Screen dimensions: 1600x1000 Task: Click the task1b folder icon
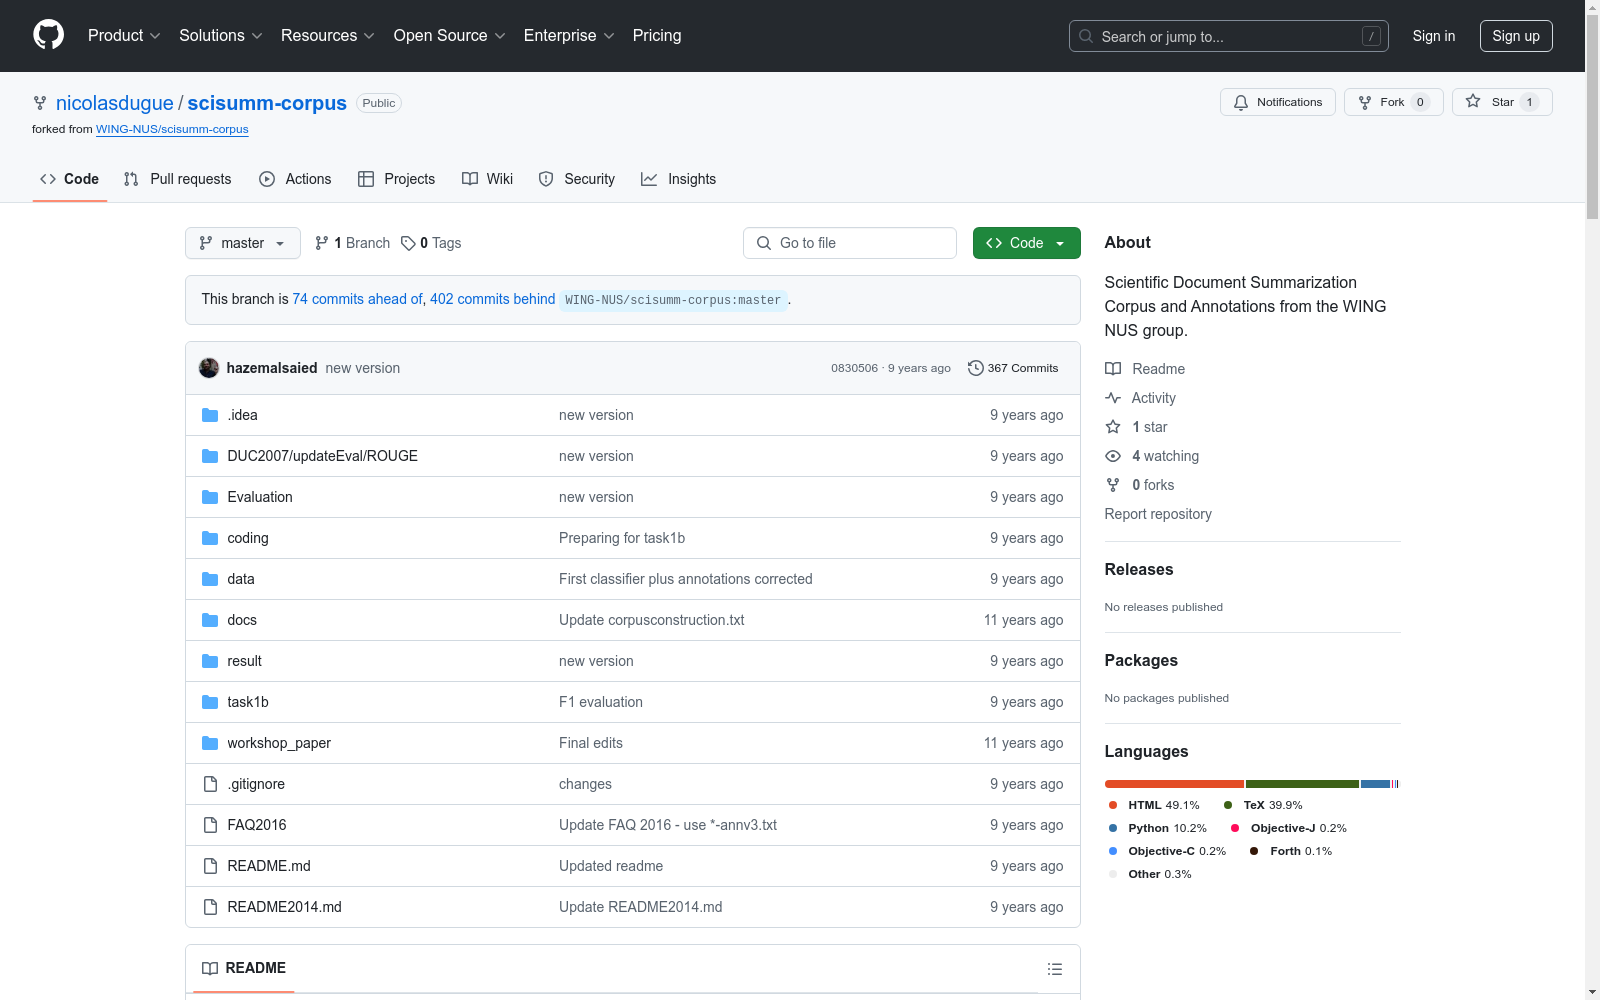pyautogui.click(x=210, y=702)
